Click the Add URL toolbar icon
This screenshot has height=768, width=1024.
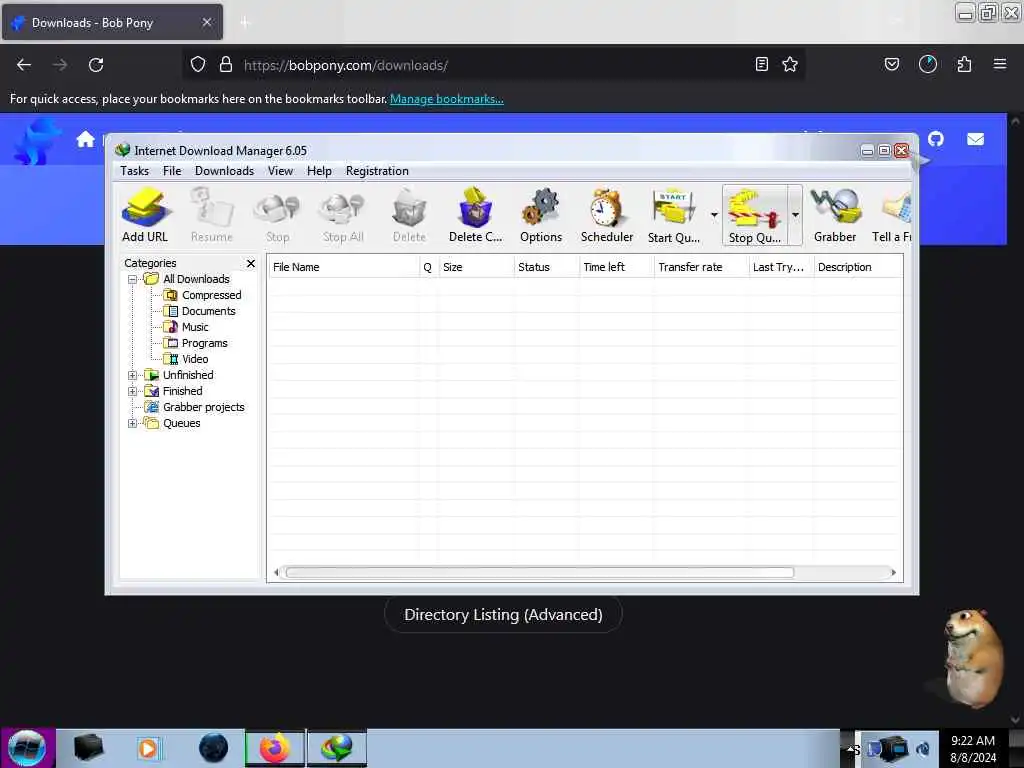coord(145,215)
